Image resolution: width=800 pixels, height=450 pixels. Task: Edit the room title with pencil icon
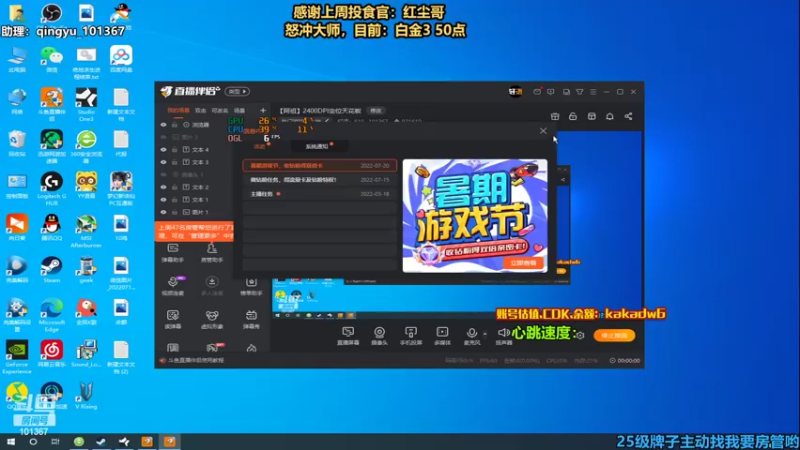[327, 121]
